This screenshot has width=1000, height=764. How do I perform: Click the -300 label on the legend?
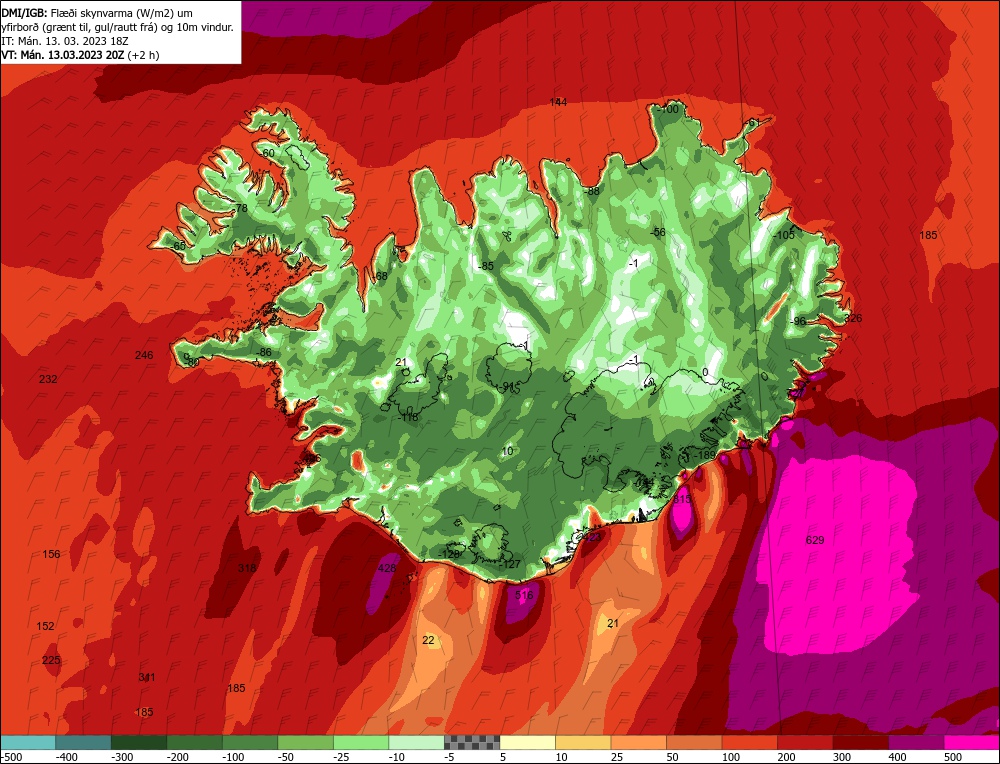click(x=122, y=757)
